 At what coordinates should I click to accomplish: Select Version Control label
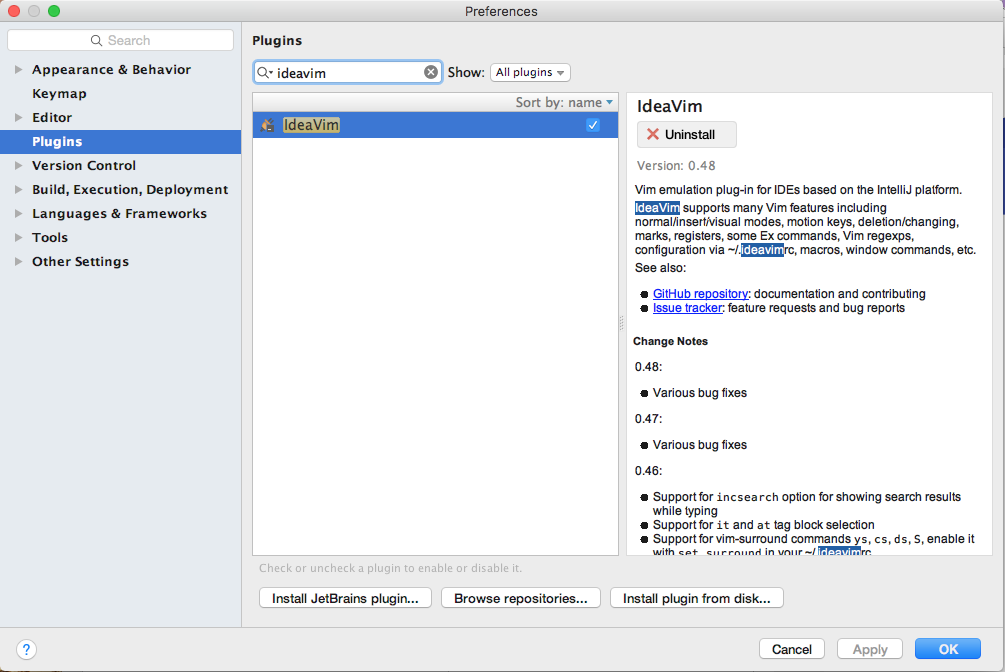(84, 165)
